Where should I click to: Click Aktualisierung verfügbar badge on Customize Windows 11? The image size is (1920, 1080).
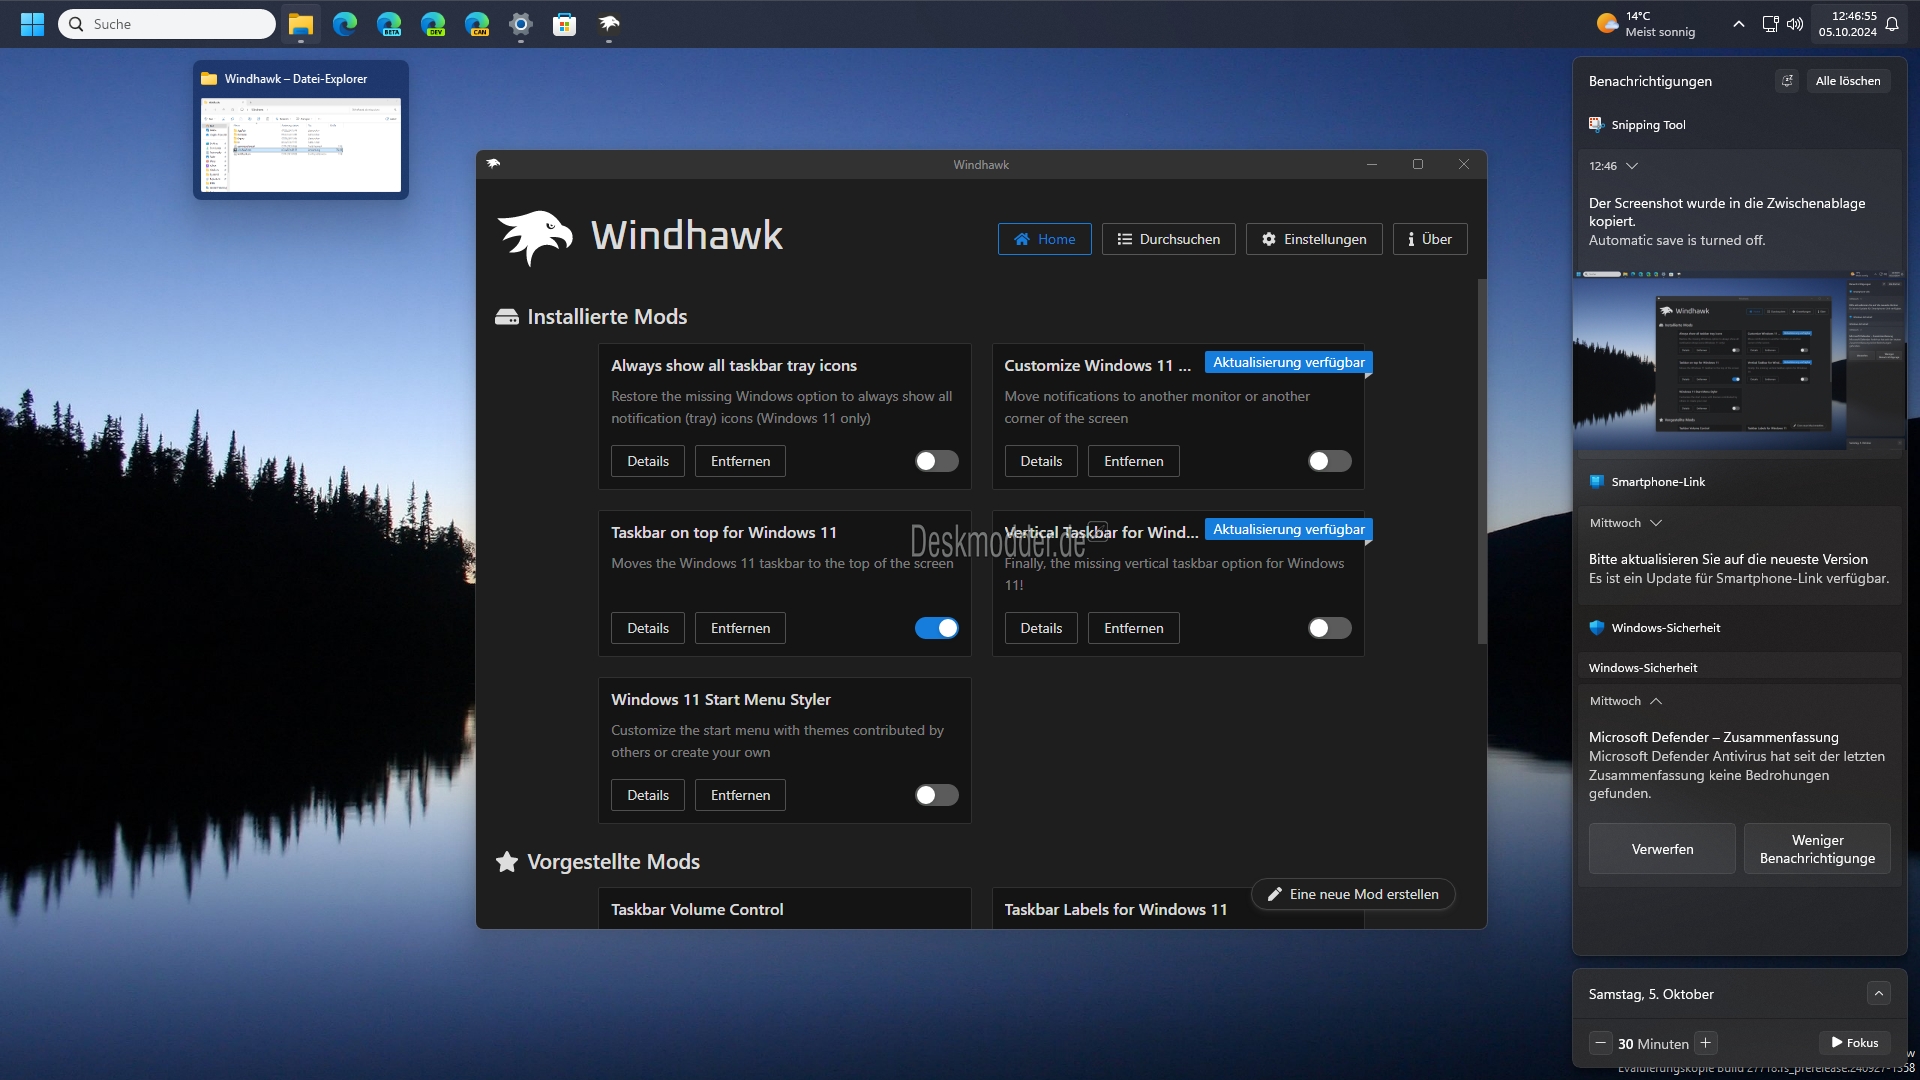tap(1288, 363)
